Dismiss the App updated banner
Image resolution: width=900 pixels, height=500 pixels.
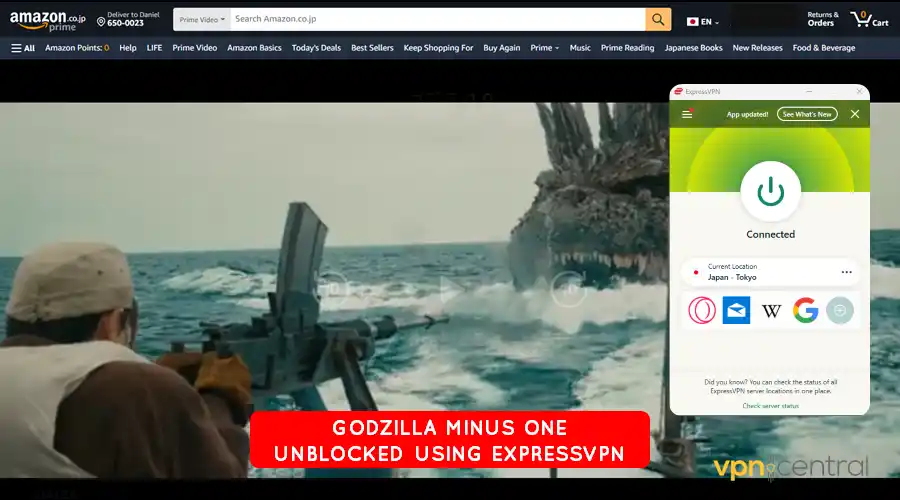point(855,114)
